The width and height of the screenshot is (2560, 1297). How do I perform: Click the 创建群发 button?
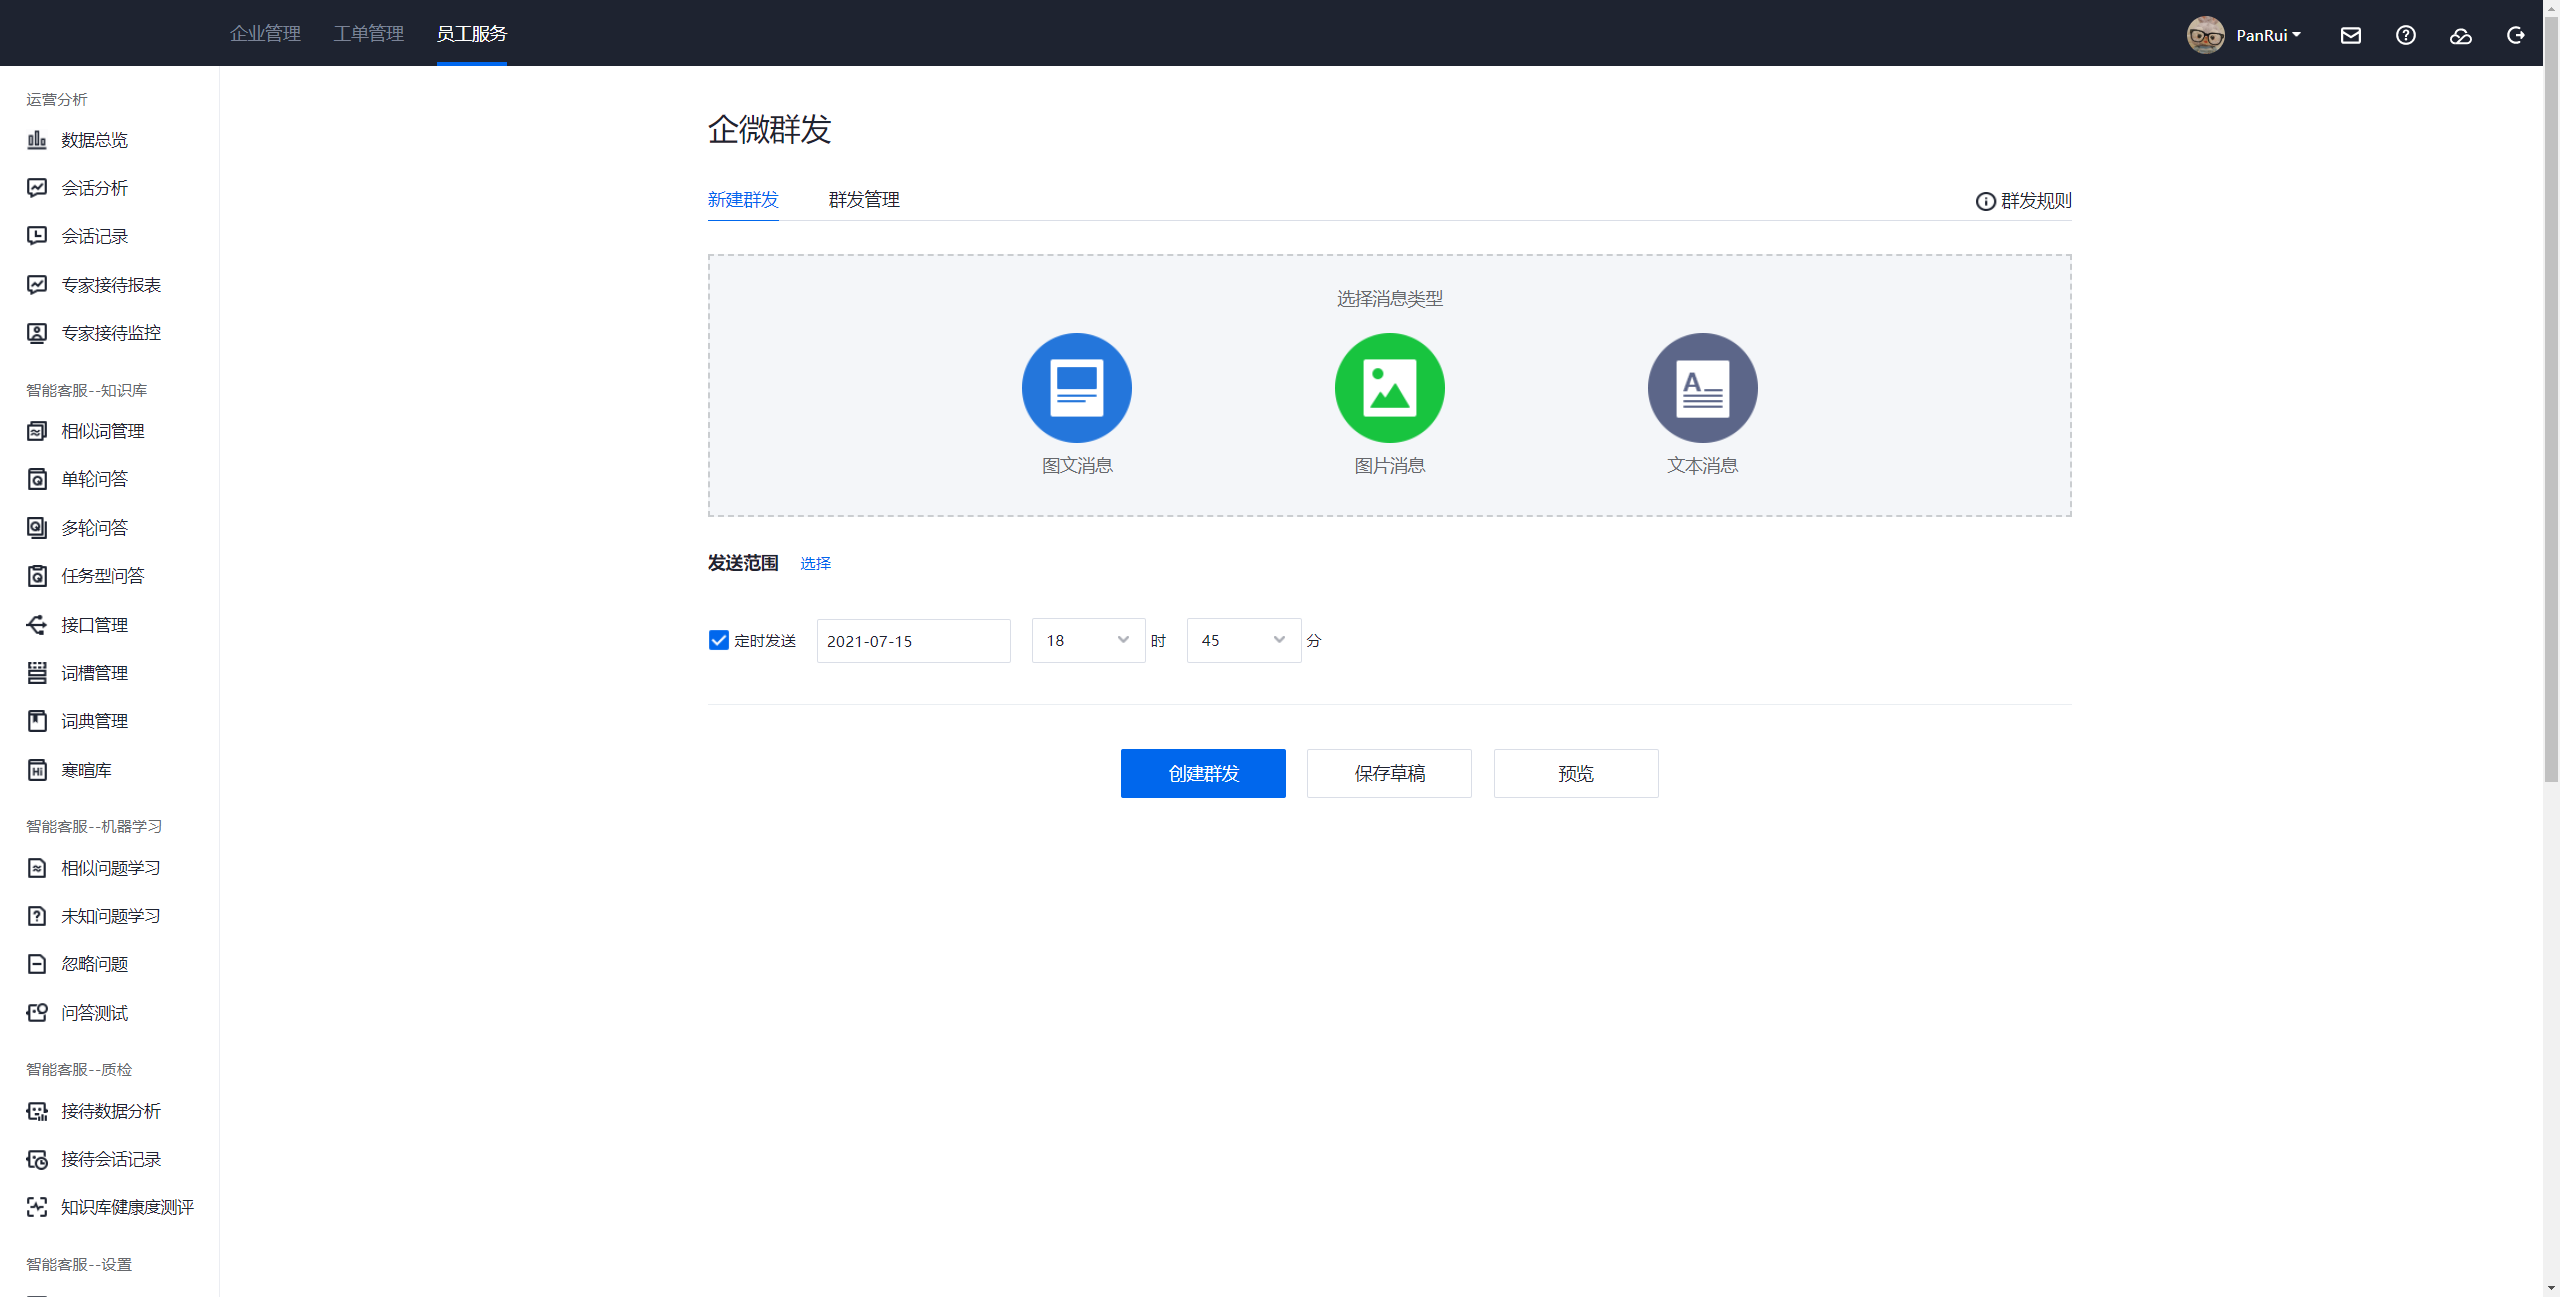click(x=1203, y=773)
